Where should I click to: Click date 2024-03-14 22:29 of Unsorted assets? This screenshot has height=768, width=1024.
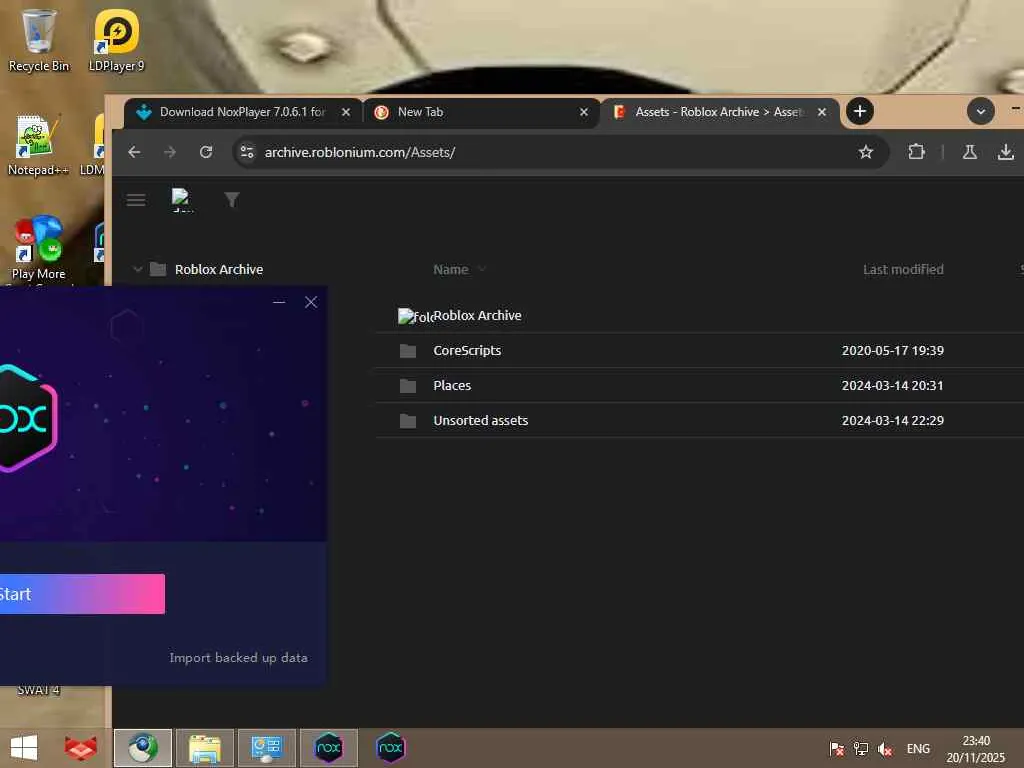pos(892,421)
